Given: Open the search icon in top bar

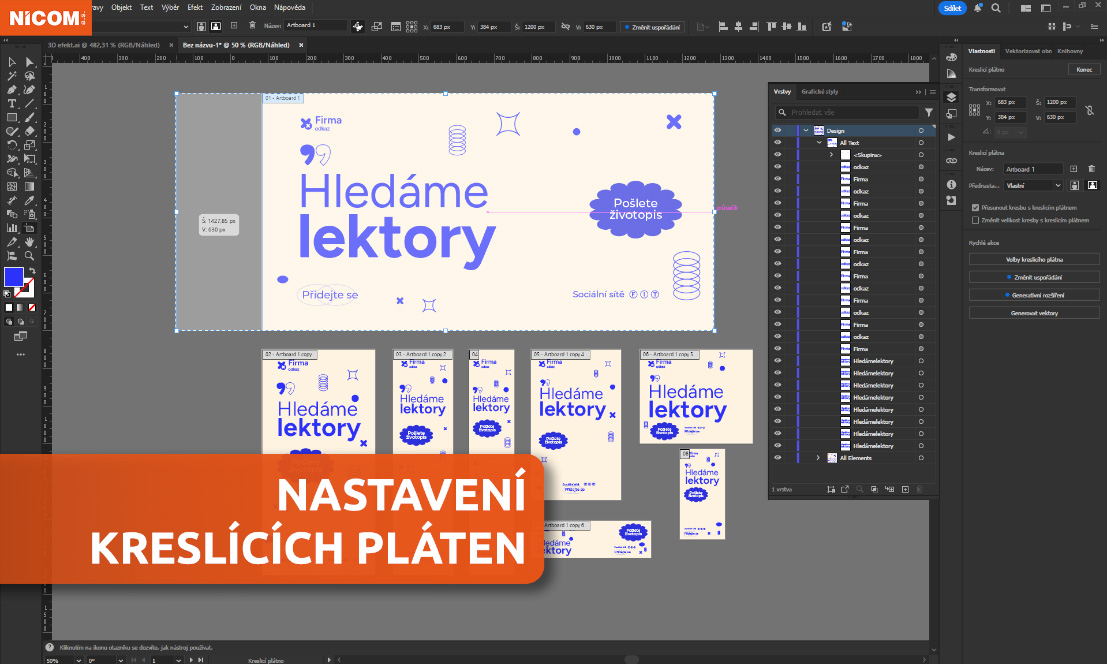Looking at the screenshot, I should click(996, 8).
